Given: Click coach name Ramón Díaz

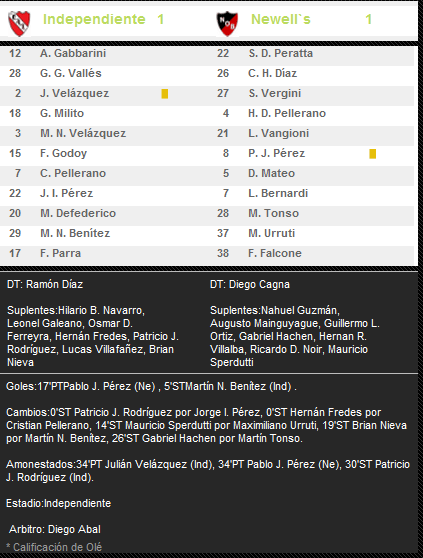Looking at the screenshot, I should 54,284.
